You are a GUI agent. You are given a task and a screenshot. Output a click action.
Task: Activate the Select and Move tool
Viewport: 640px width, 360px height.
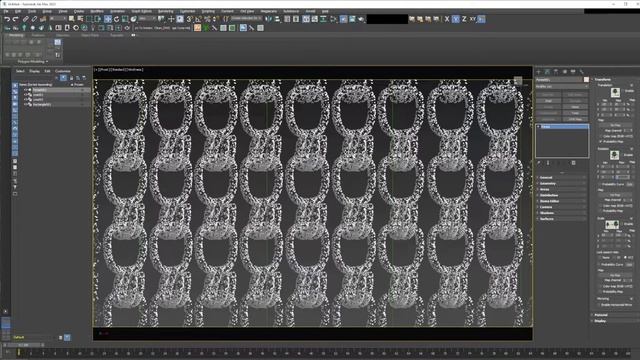108,19
